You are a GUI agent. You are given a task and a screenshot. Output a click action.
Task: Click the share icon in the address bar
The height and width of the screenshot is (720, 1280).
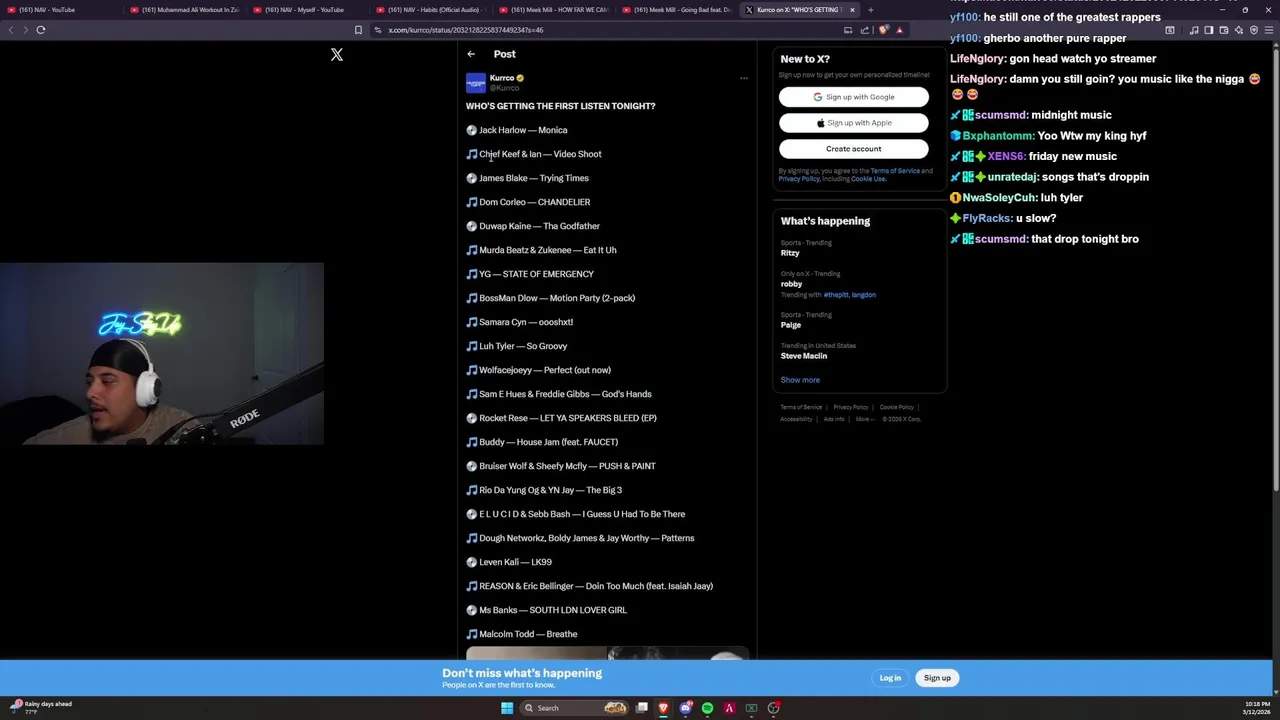(865, 30)
